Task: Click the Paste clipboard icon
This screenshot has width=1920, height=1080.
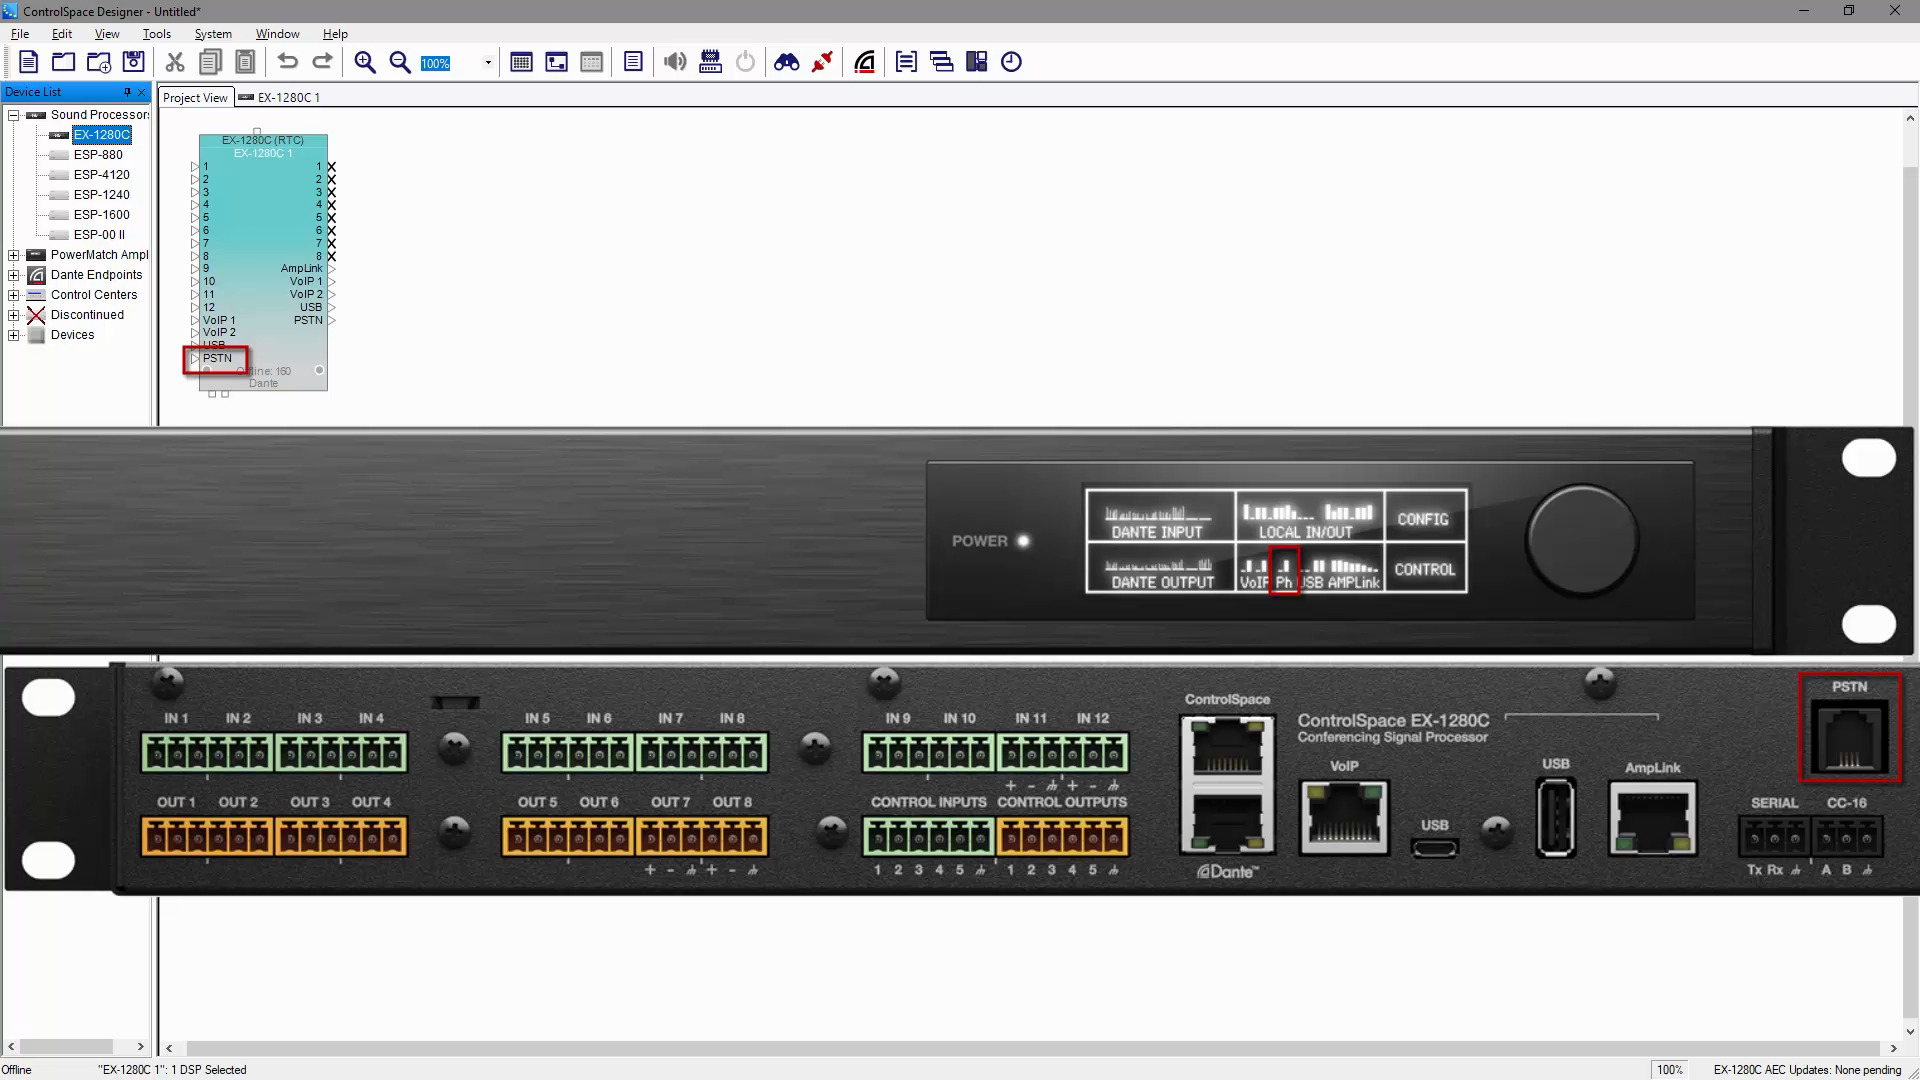Action: [x=245, y=62]
